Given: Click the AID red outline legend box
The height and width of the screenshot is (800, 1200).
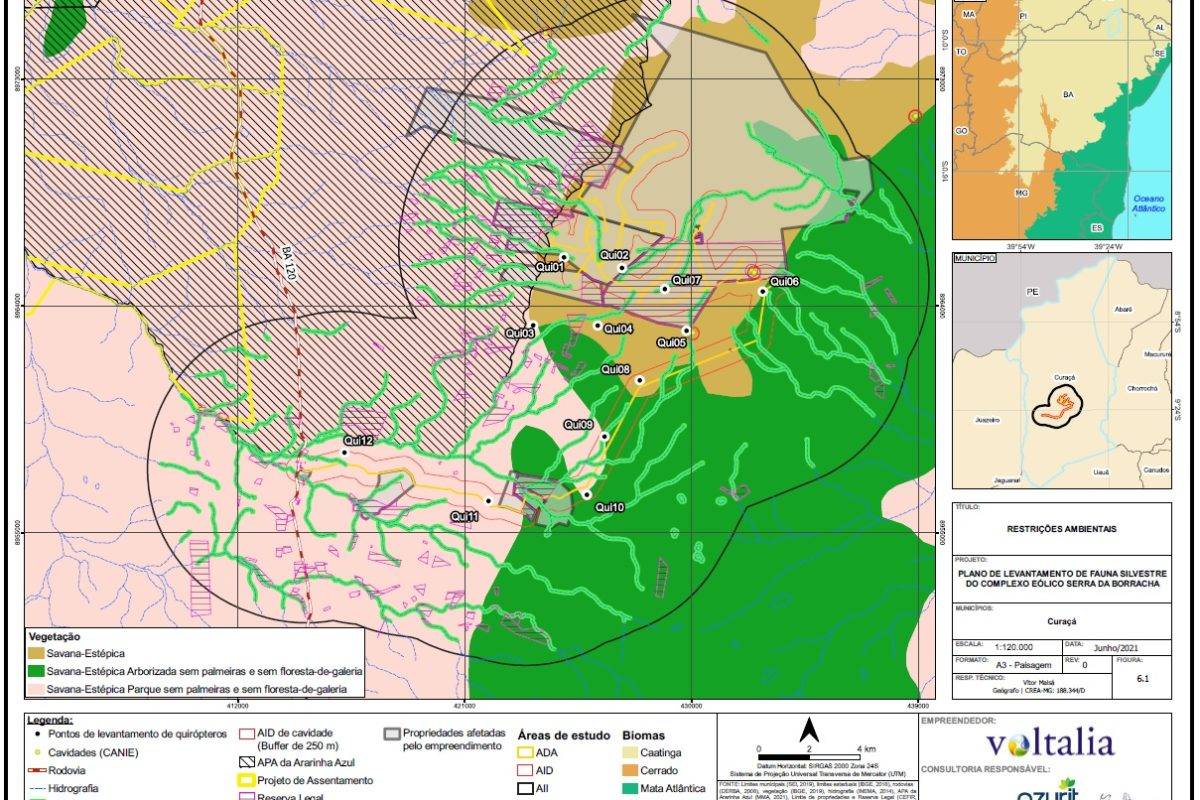Looking at the screenshot, I should pyautogui.click(x=526, y=770).
